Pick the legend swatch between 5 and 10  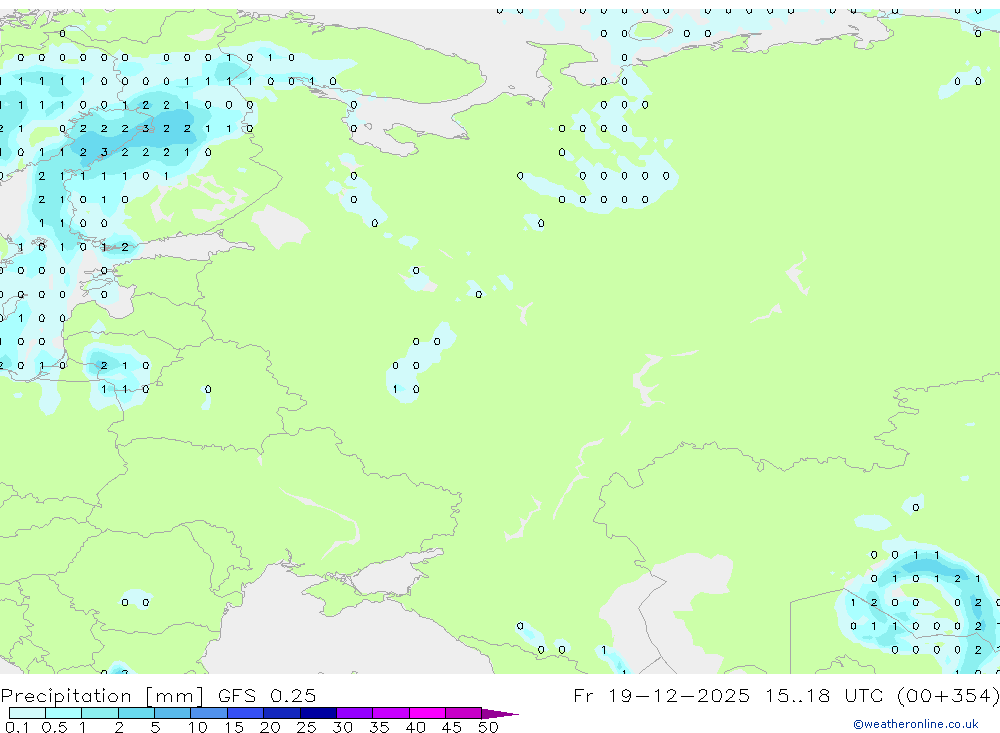pyautogui.click(x=173, y=713)
